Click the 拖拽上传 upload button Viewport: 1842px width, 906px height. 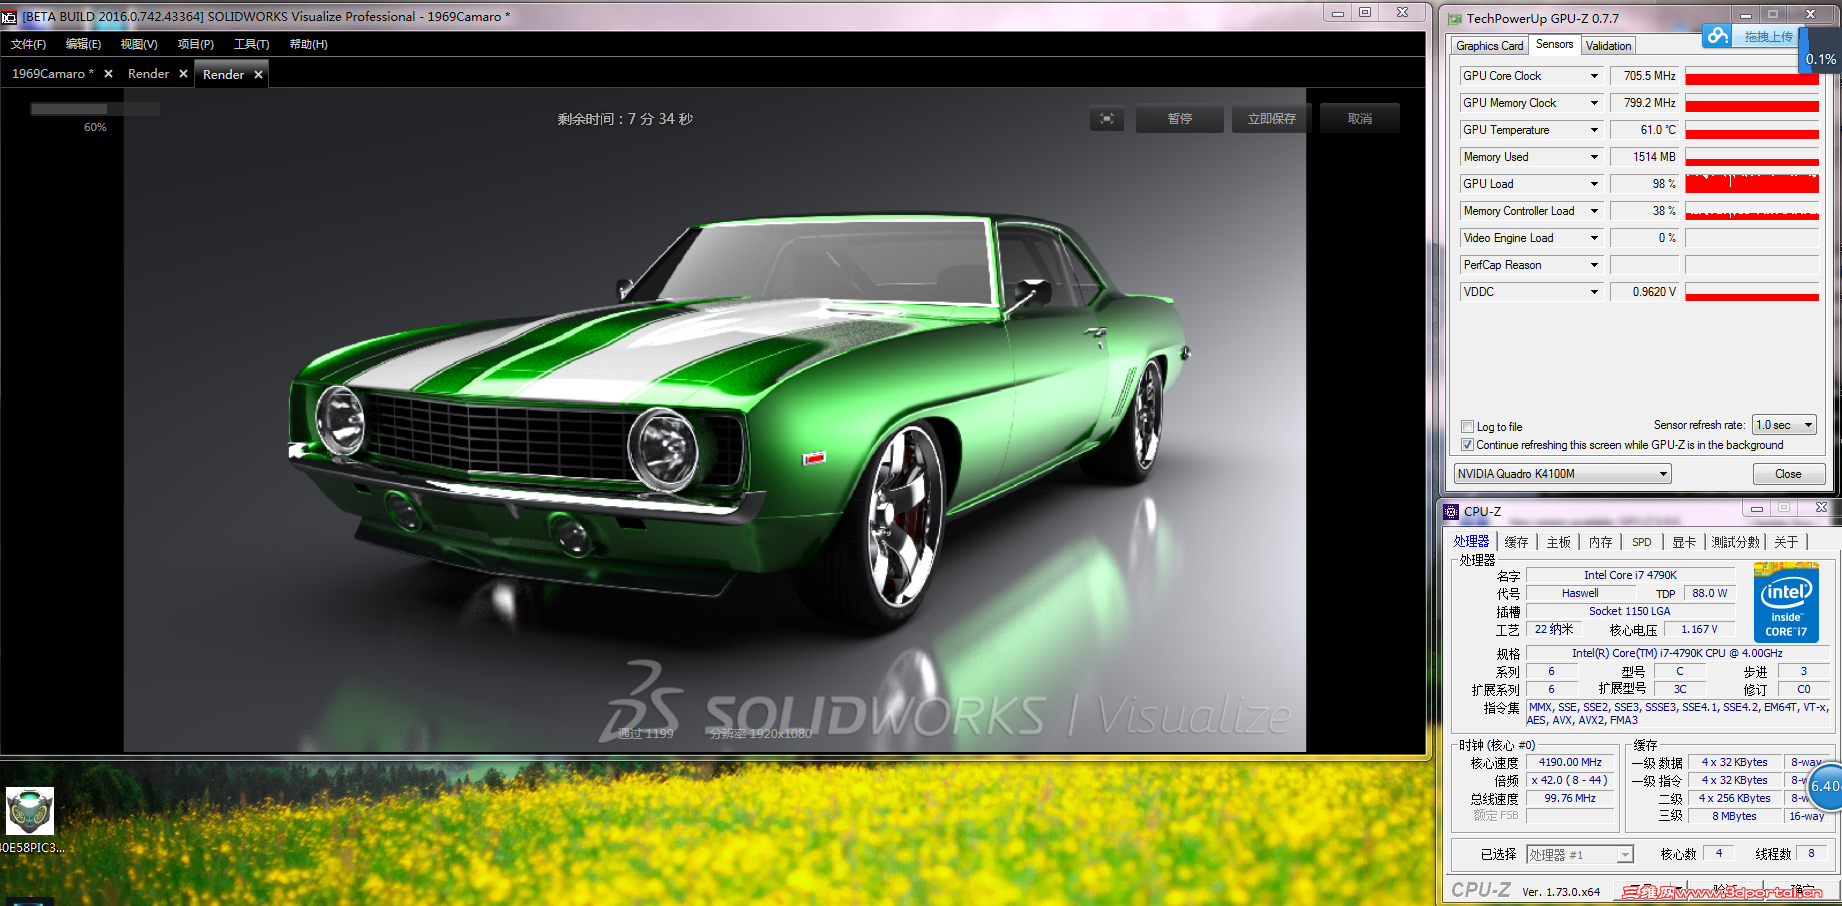(1768, 37)
